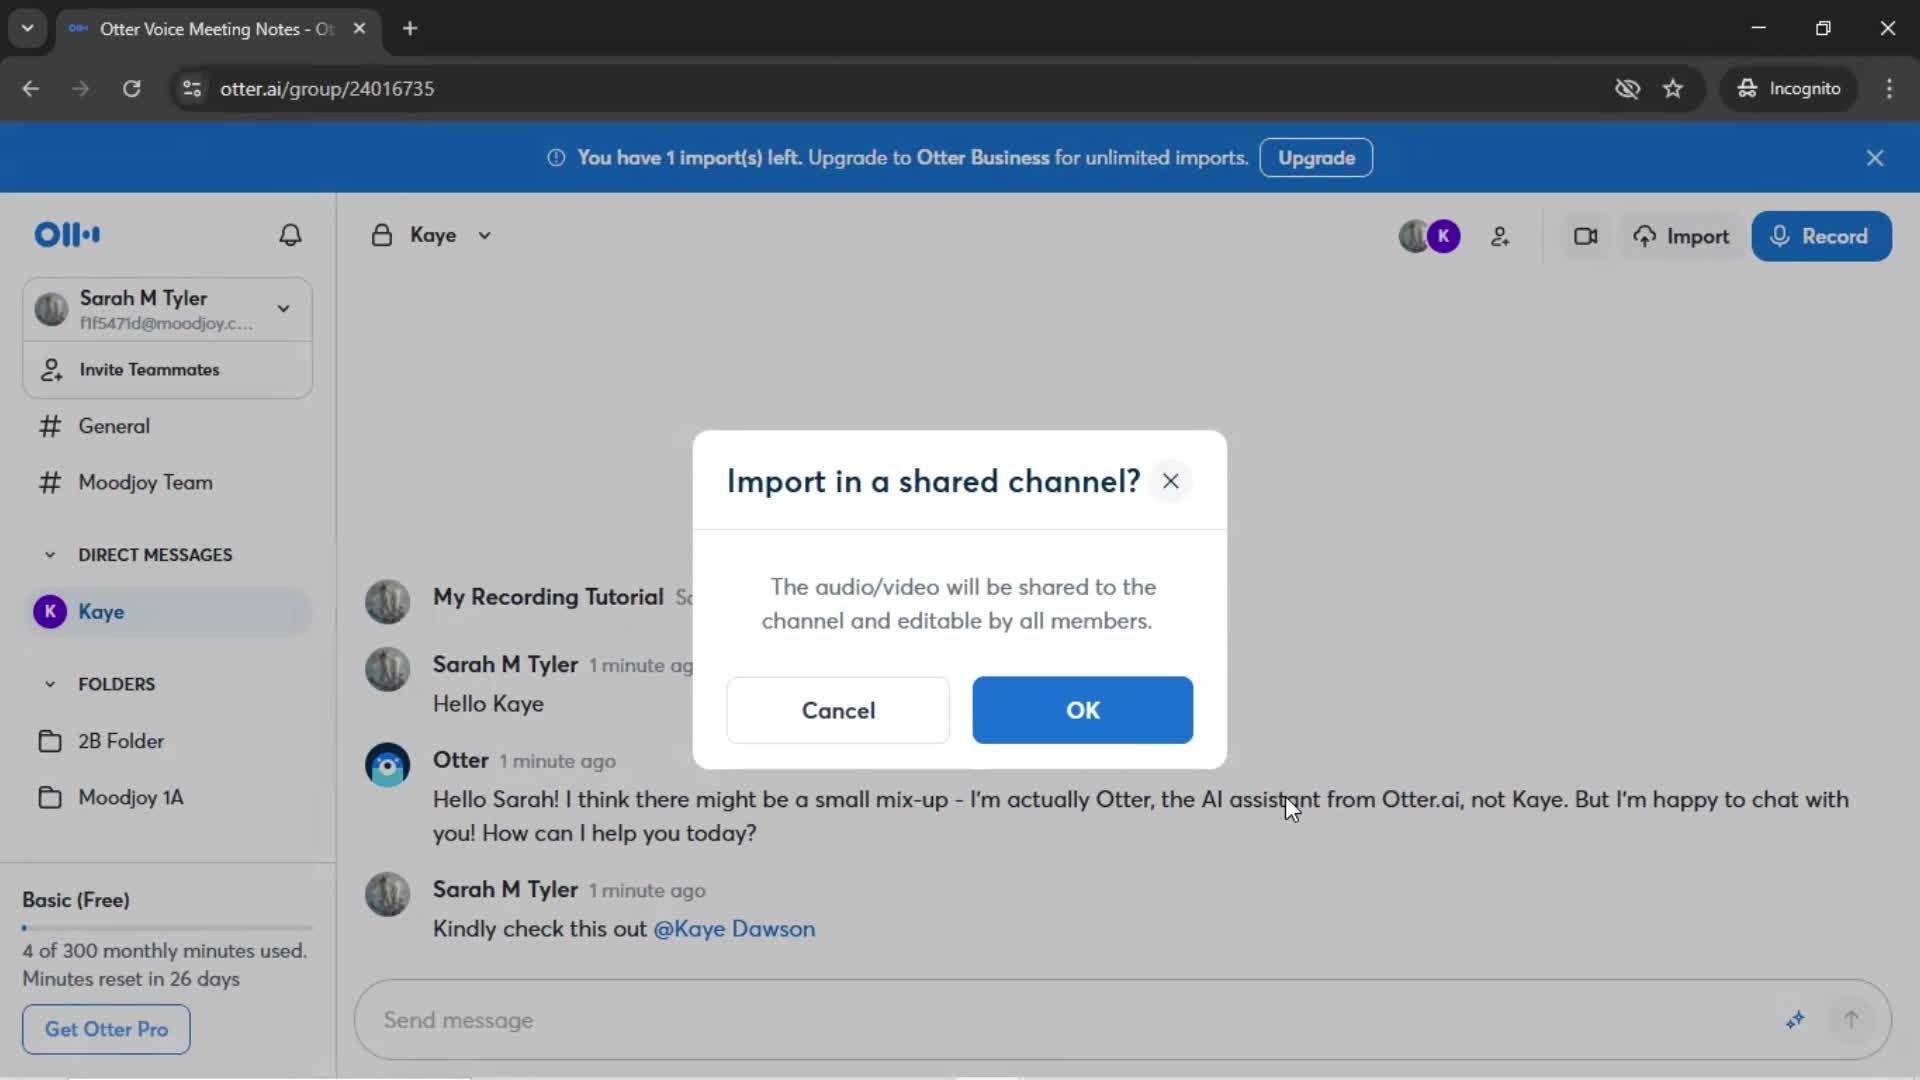Select the Kaye direct message
1920x1080 pixels.
pos(168,612)
